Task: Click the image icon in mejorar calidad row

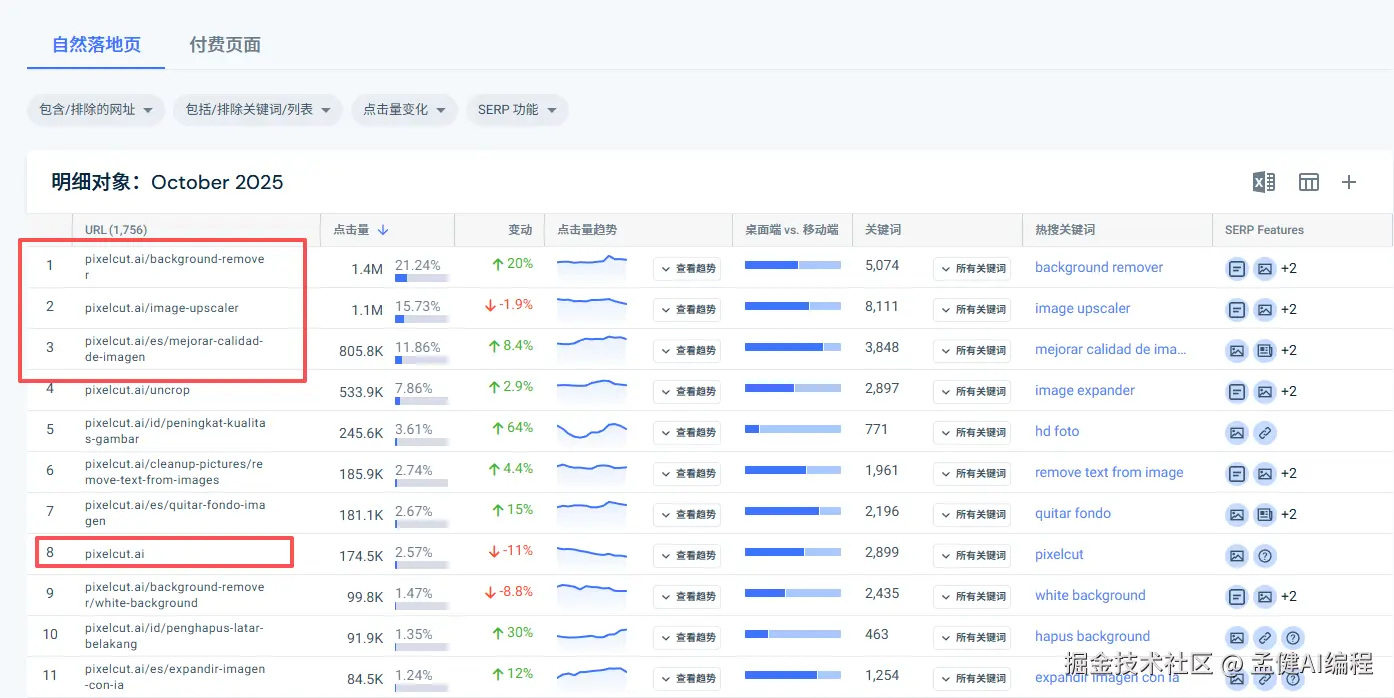Action: [x=1237, y=350]
